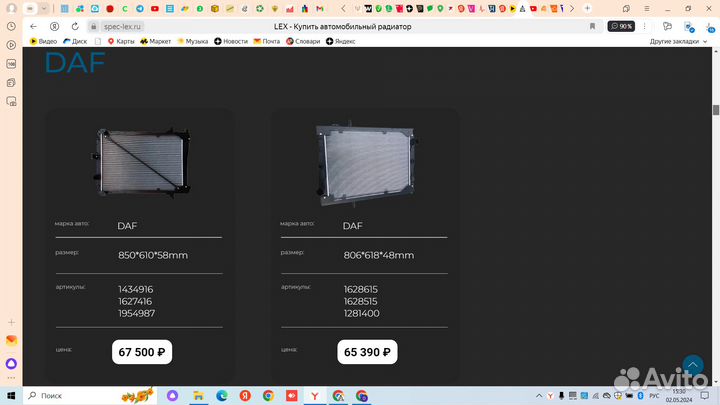The width and height of the screenshot is (720, 405).
Task: Go back to the previous page
Action: tap(33, 27)
